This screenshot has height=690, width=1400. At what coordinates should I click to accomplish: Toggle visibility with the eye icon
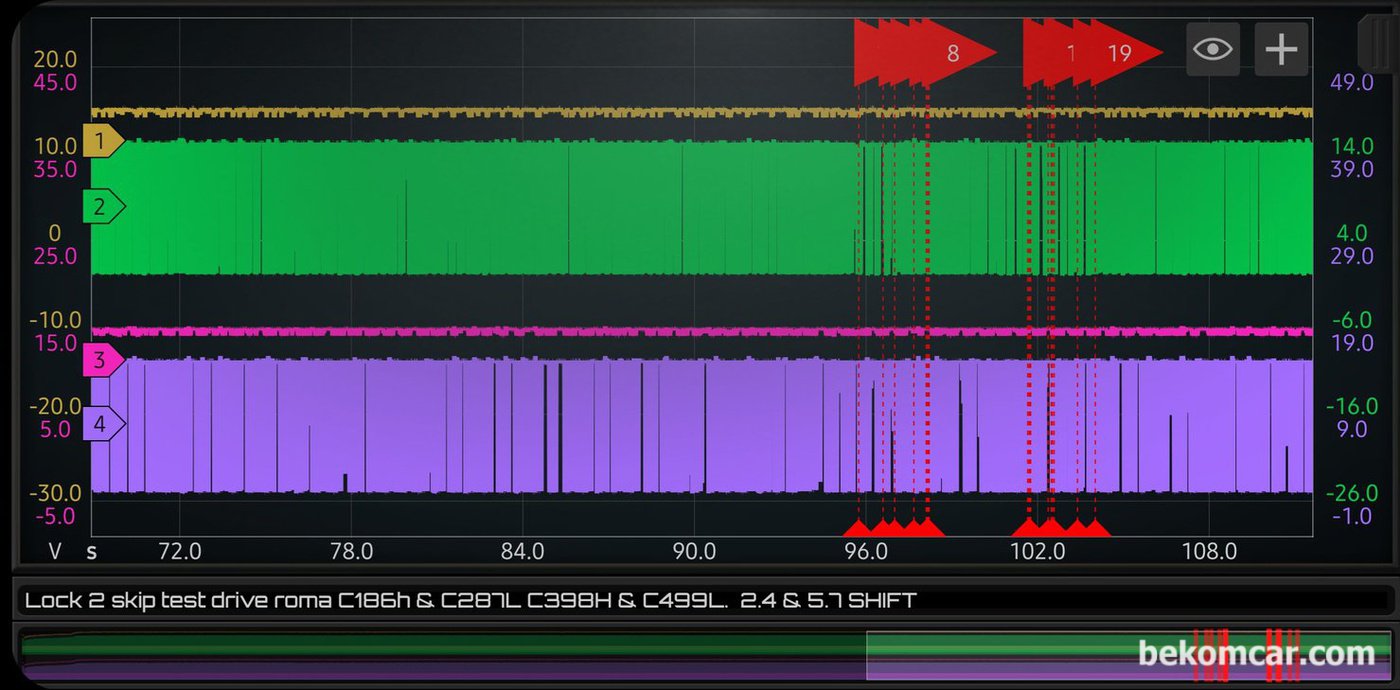tap(1213, 49)
